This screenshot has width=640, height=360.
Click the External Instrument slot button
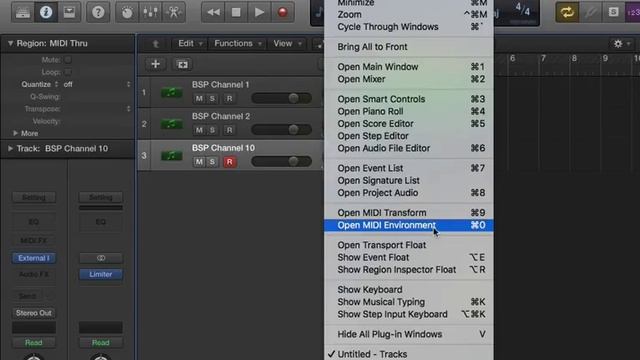click(x=34, y=258)
